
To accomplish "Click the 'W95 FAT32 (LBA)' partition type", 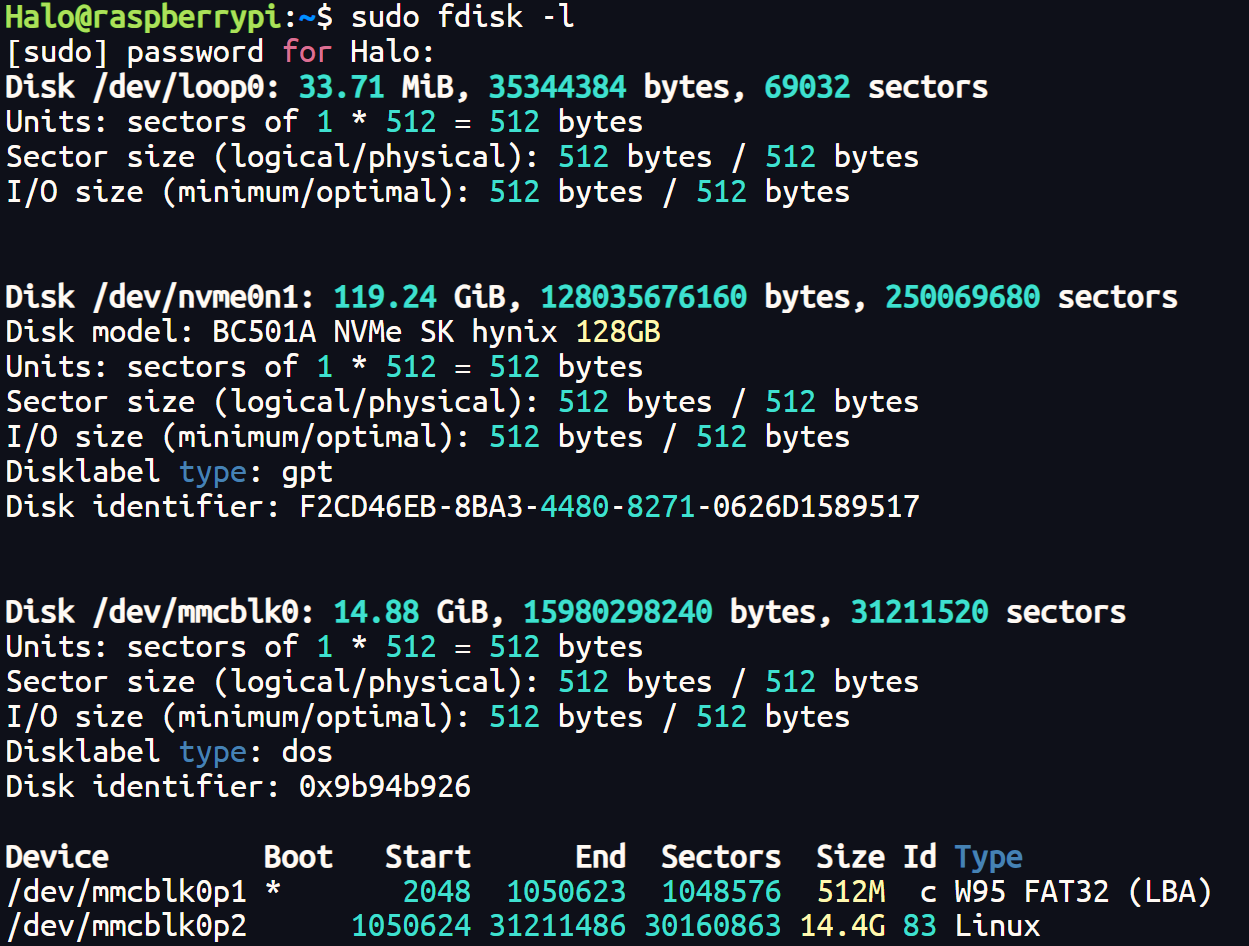I will pyautogui.click(x=1083, y=891).
